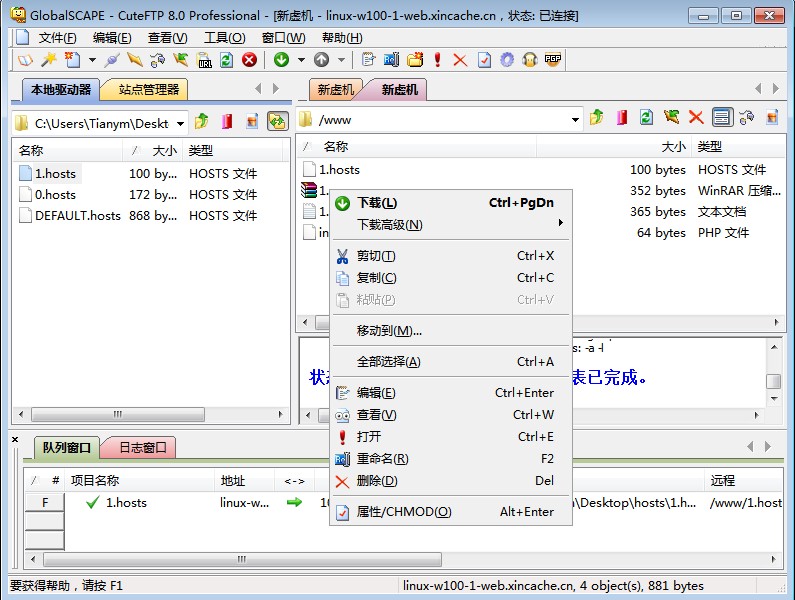Click the remote pane Refresh icon
795x600 pixels.
tap(646, 118)
